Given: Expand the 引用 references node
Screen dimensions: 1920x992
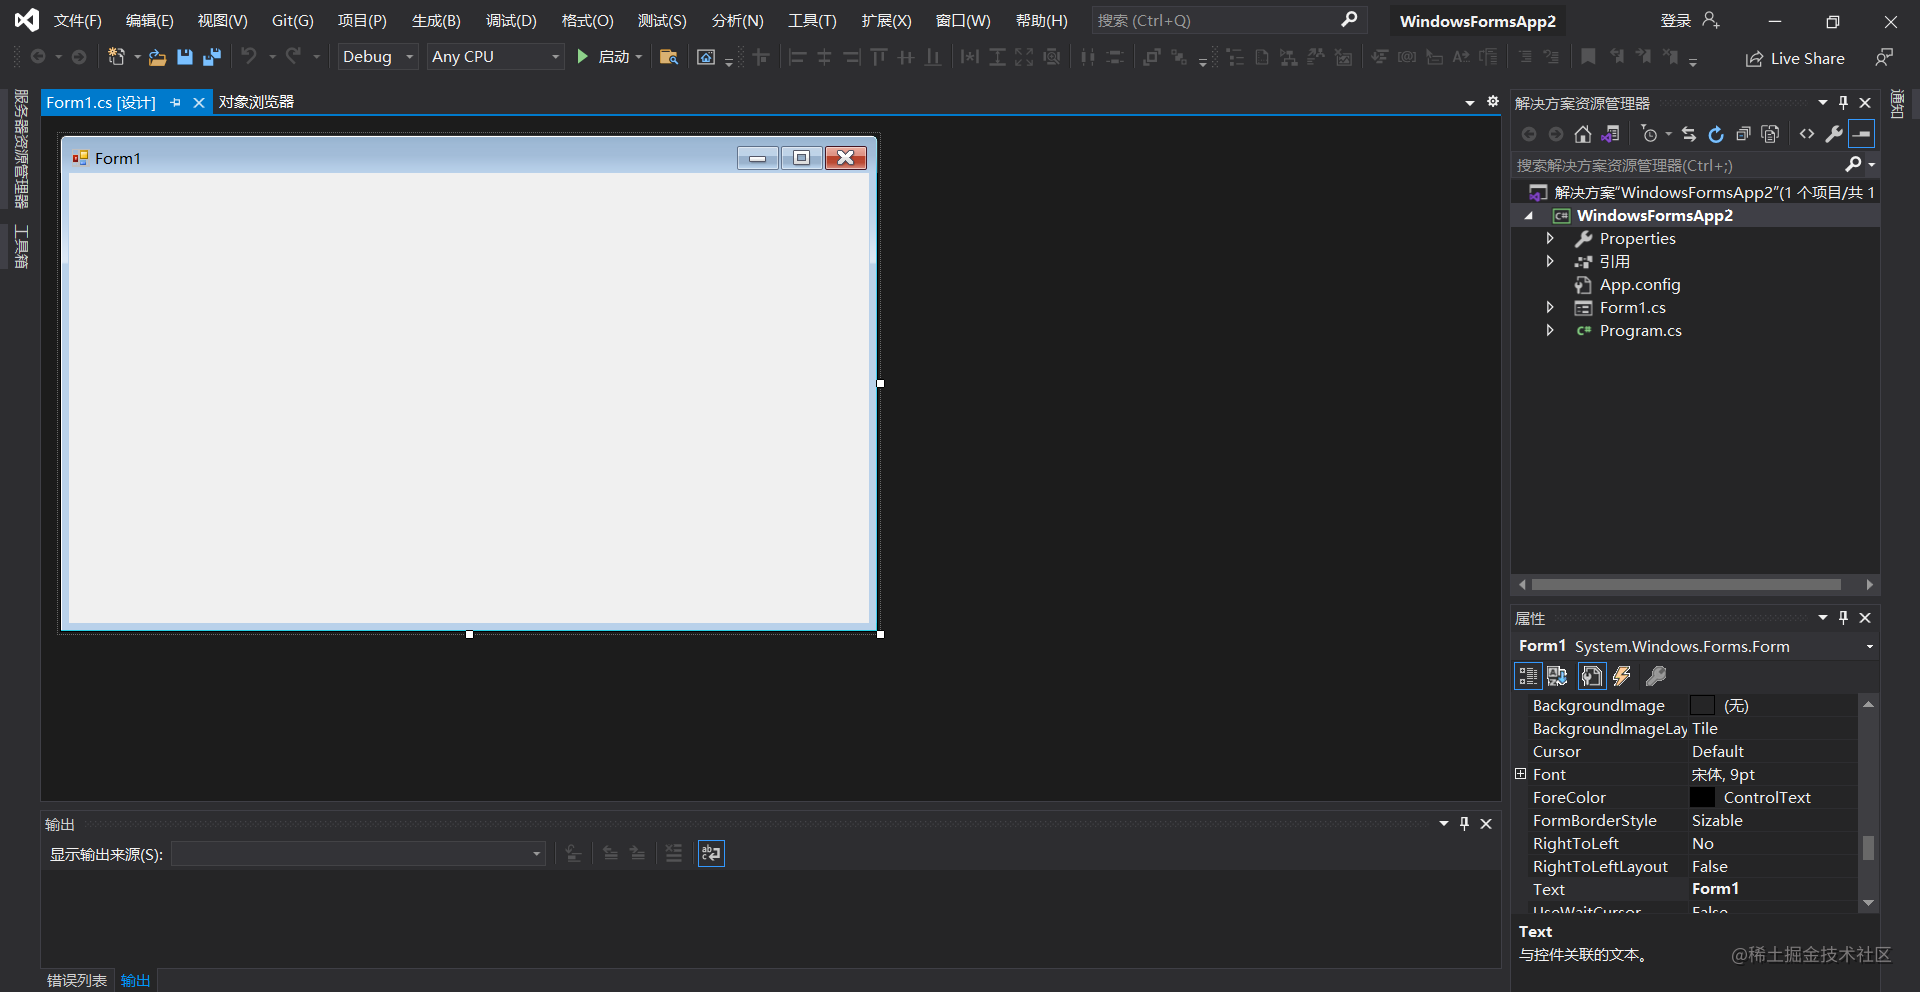Looking at the screenshot, I should (x=1550, y=261).
